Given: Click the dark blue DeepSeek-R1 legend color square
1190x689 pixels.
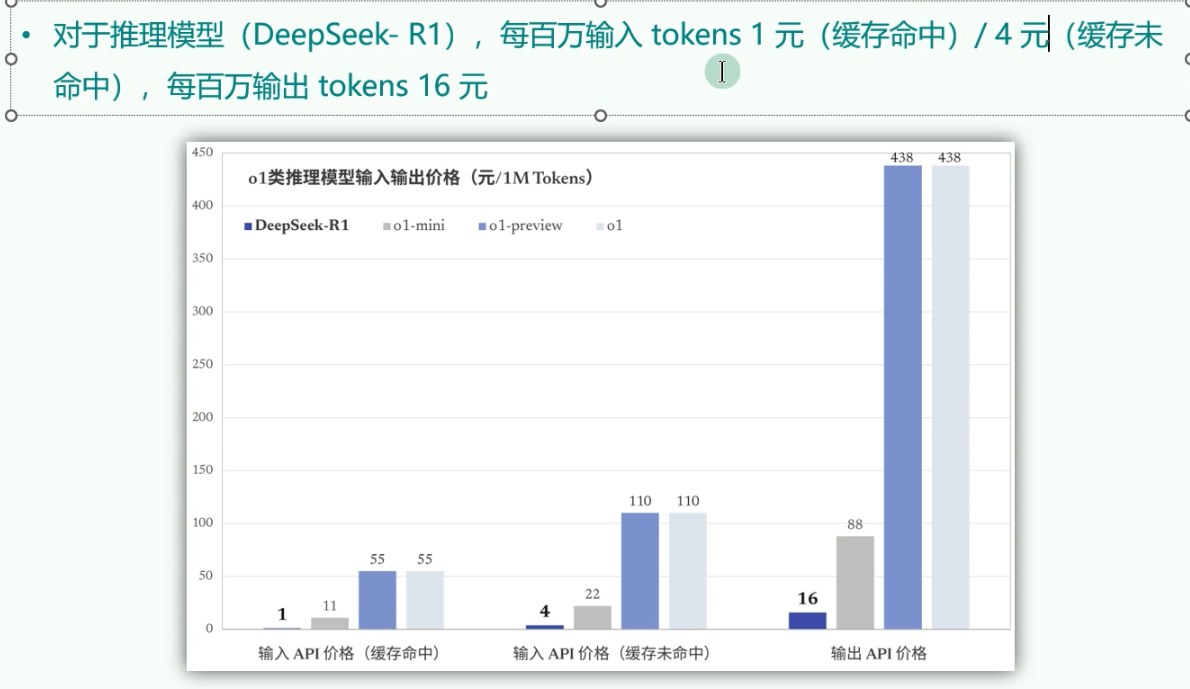Looking at the screenshot, I should pyautogui.click(x=248, y=226).
